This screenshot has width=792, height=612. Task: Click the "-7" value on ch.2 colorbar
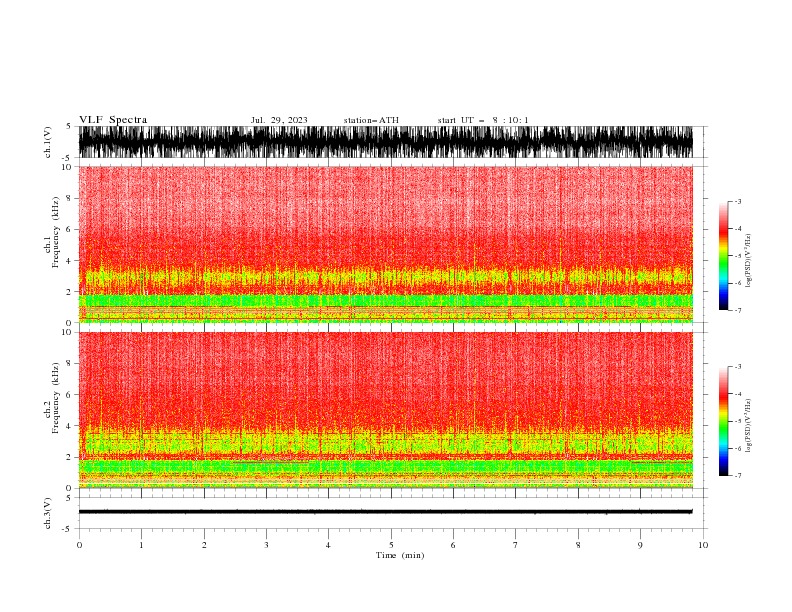coord(738,476)
